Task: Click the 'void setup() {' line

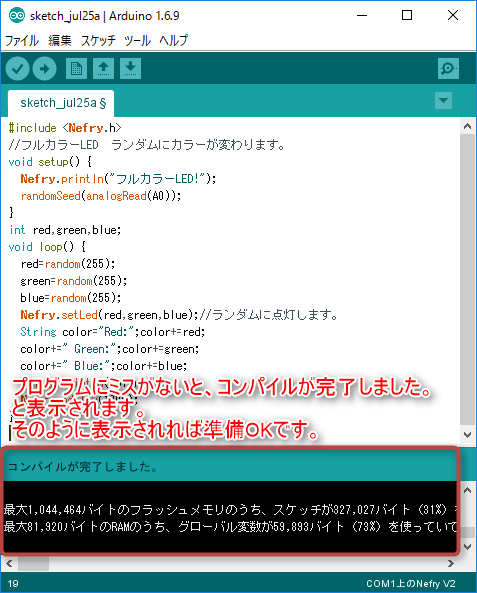Action: coord(50,162)
